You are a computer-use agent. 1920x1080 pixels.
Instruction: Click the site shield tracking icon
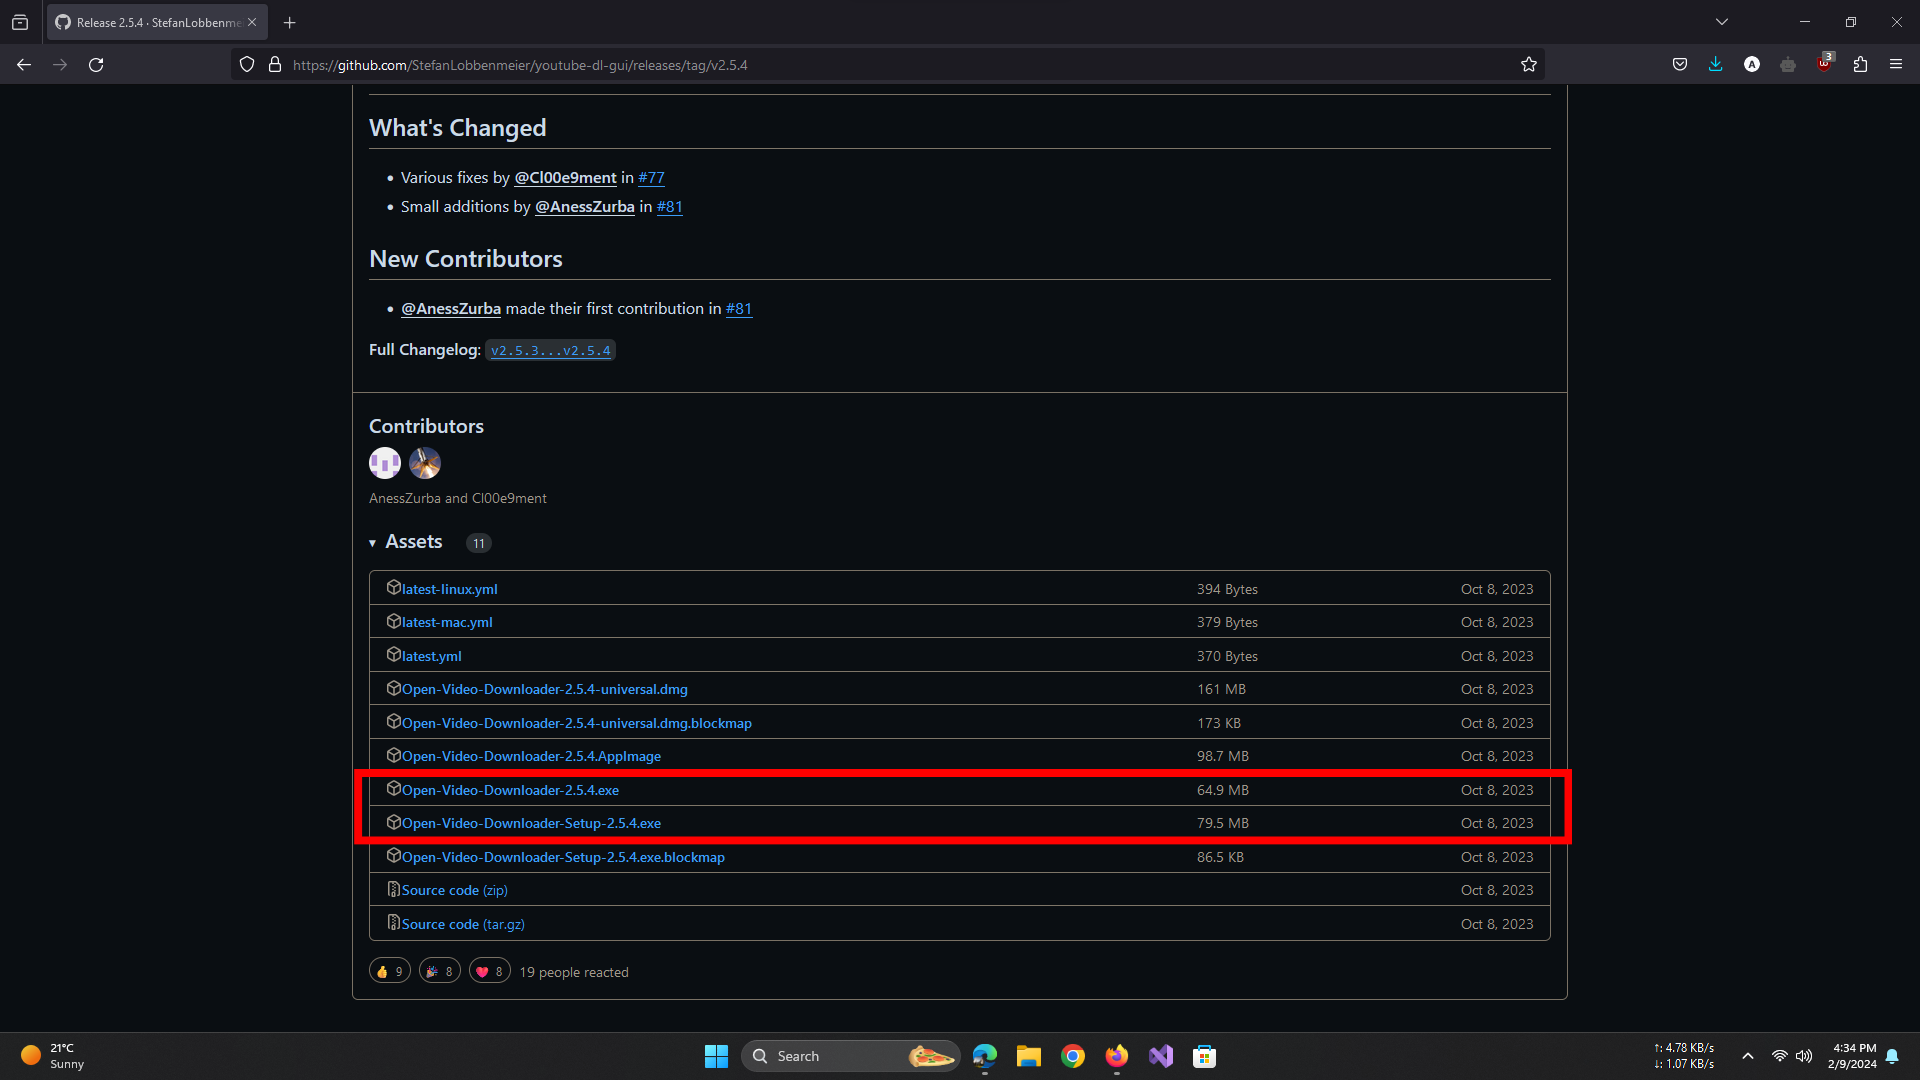(x=247, y=65)
